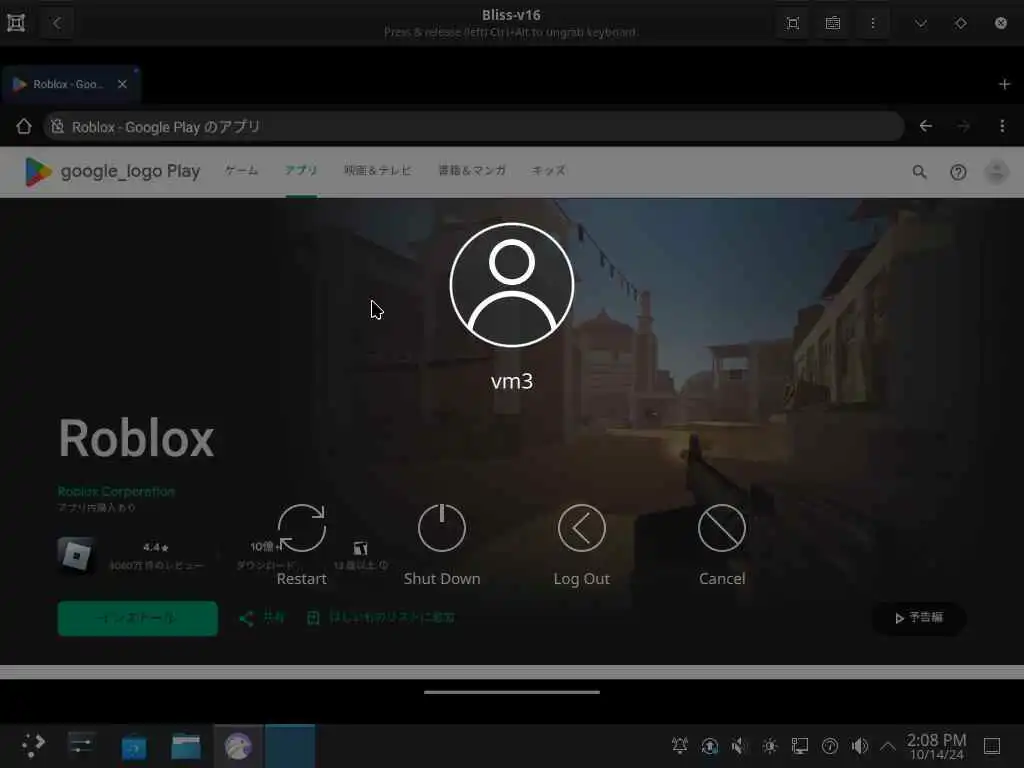The height and width of the screenshot is (768, 1024).
Task: Click the Google Play search icon
Action: (x=920, y=172)
